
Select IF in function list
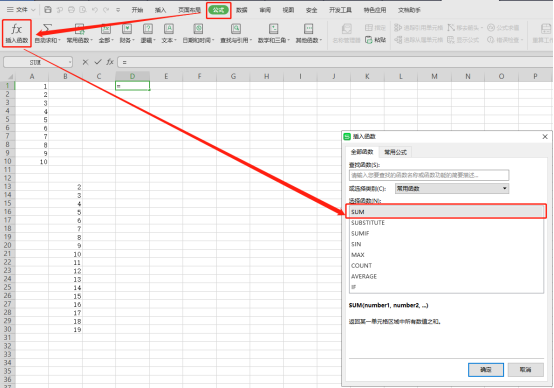click(x=446, y=287)
